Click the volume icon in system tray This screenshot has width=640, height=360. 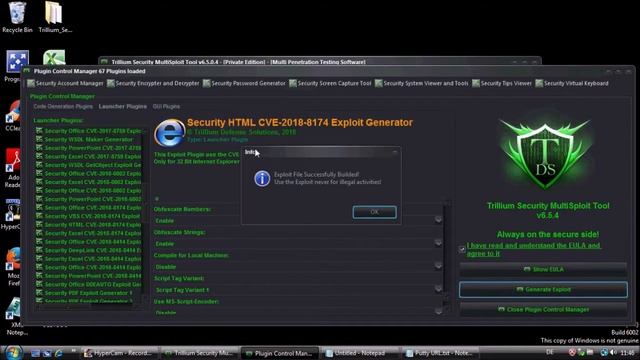(613, 352)
